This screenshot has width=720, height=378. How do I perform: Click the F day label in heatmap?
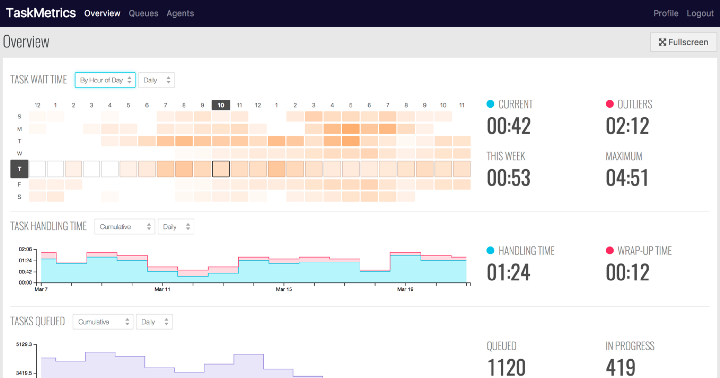click(19, 184)
